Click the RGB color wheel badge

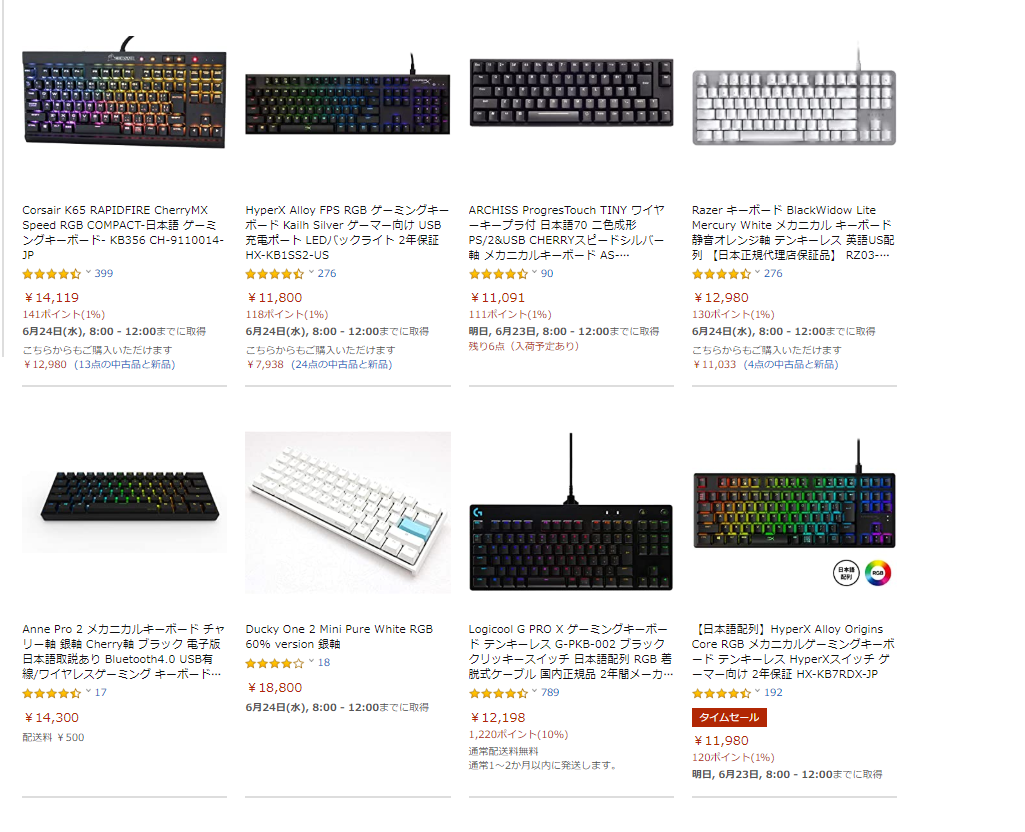[x=879, y=573]
